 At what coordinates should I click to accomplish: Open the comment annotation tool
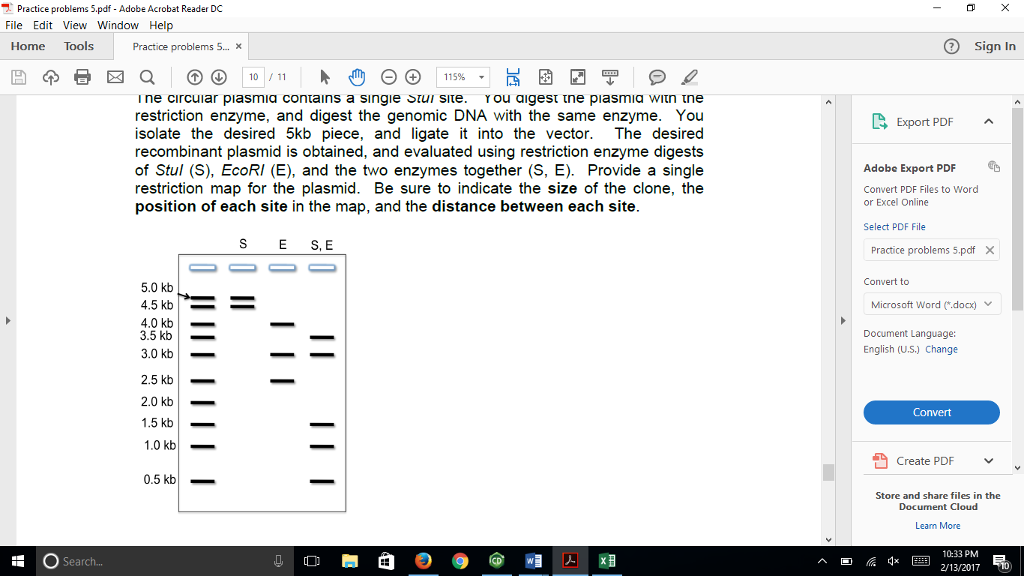[x=658, y=76]
